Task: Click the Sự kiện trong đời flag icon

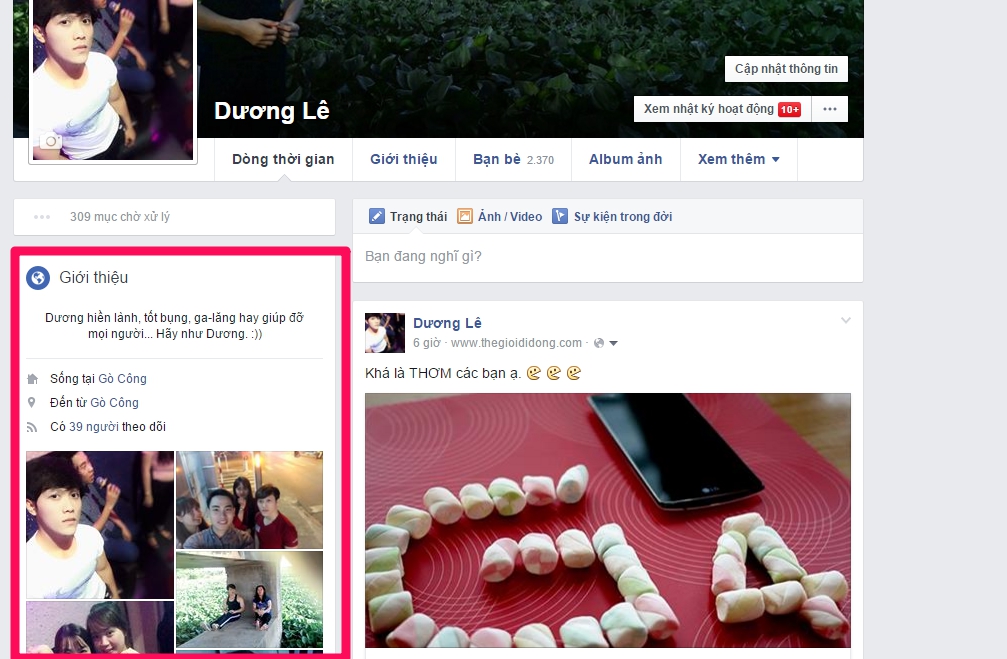Action: pos(561,216)
